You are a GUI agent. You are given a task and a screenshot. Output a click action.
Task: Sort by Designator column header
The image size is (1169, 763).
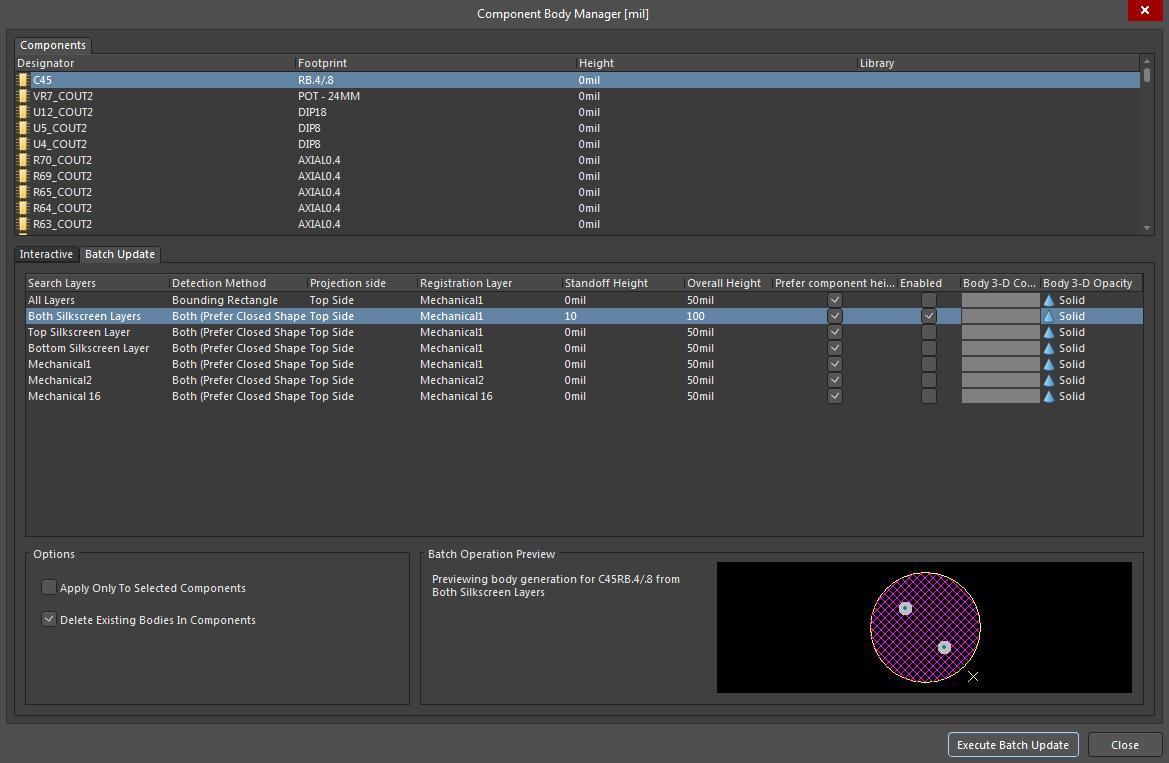click(155, 63)
